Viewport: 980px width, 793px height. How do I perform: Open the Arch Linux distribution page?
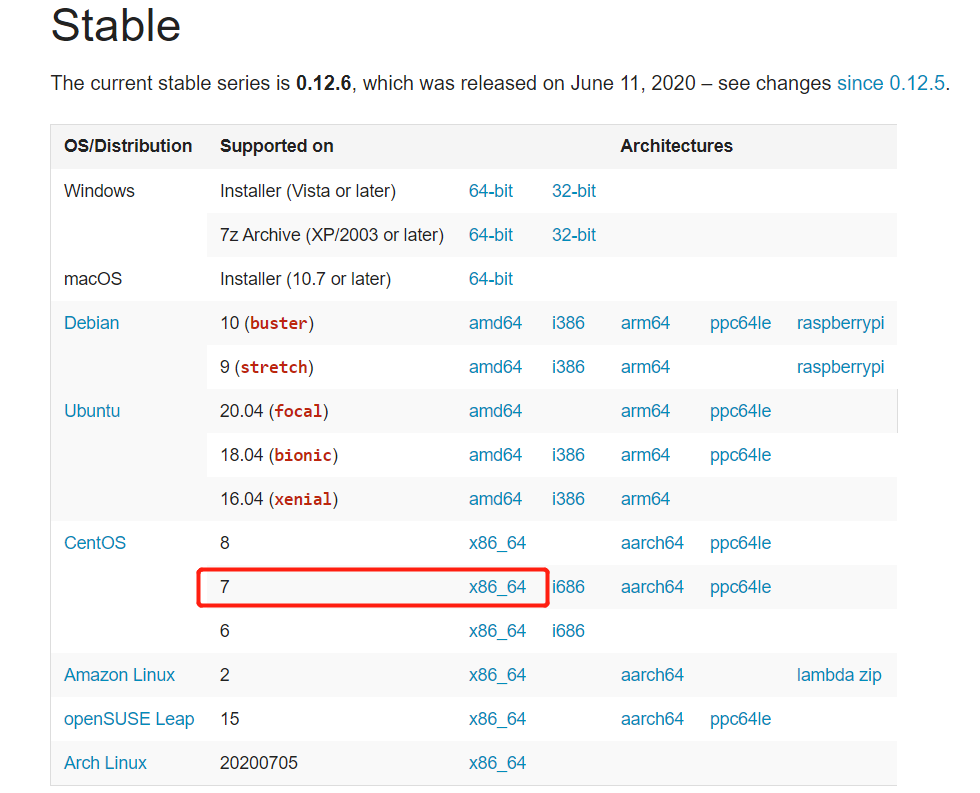(x=105, y=763)
